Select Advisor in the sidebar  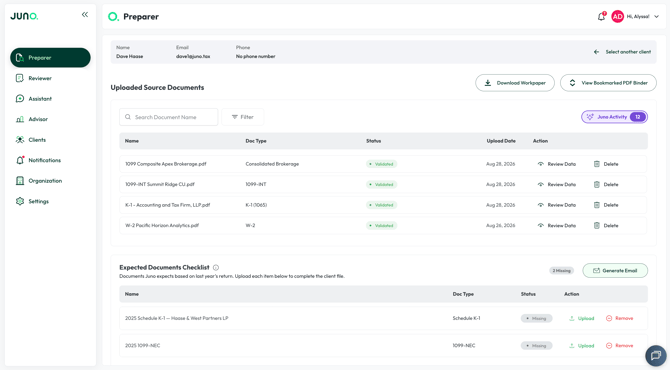[x=38, y=119]
